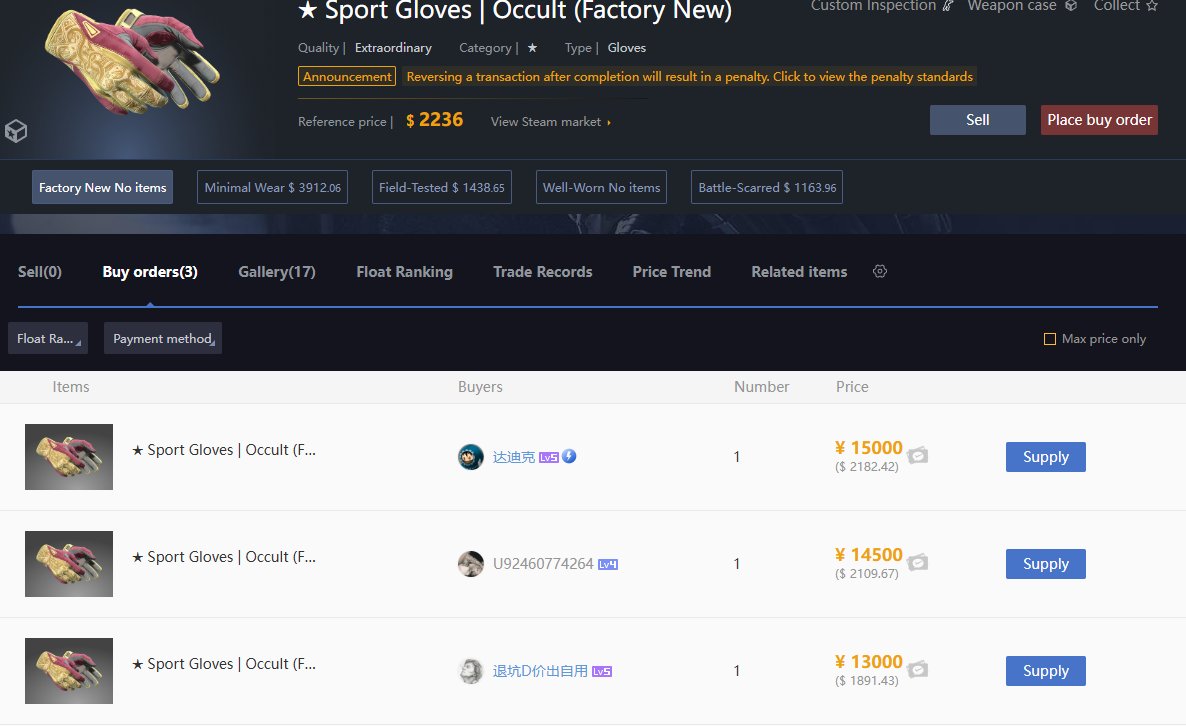The height and width of the screenshot is (726, 1186).
Task: Click glove thumbnail in ¥ 14500 row
Action: 69,563
